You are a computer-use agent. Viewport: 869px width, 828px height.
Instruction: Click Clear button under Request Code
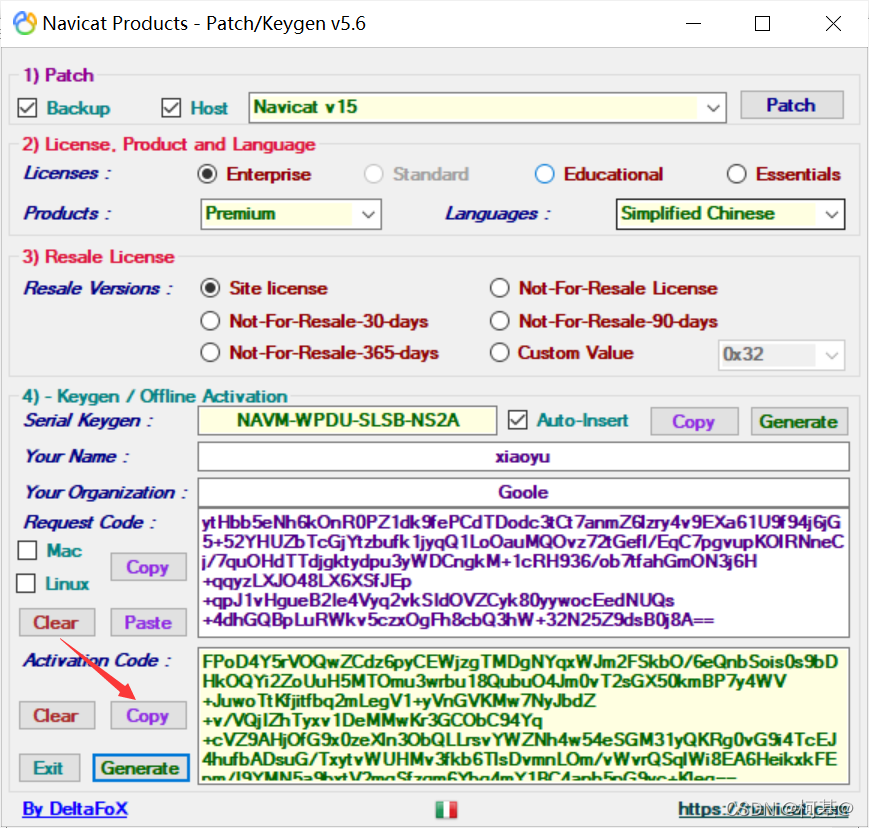point(57,622)
